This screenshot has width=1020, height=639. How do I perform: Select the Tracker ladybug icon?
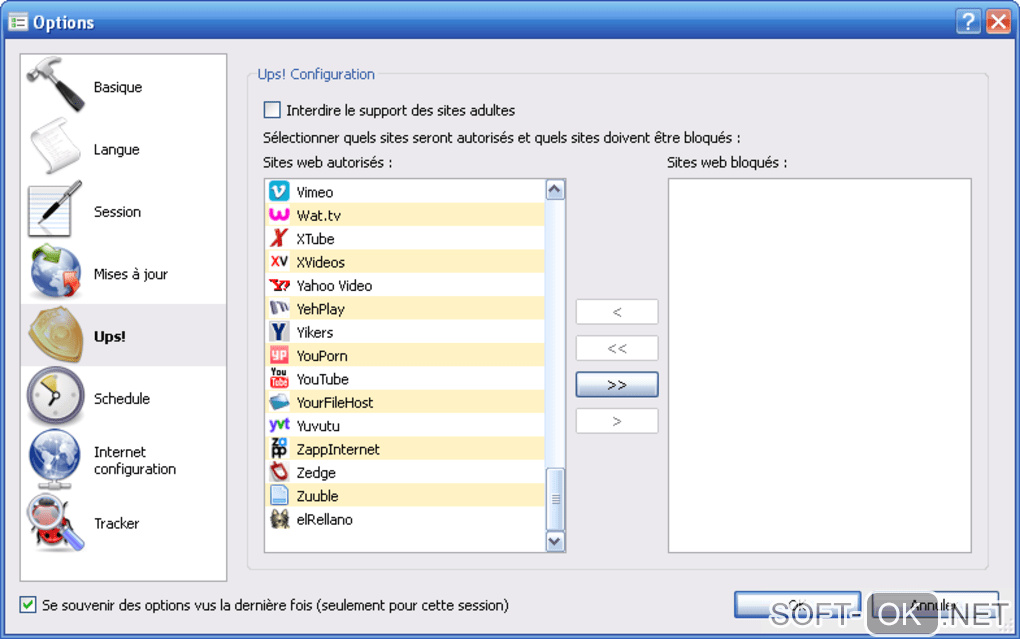point(55,522)
